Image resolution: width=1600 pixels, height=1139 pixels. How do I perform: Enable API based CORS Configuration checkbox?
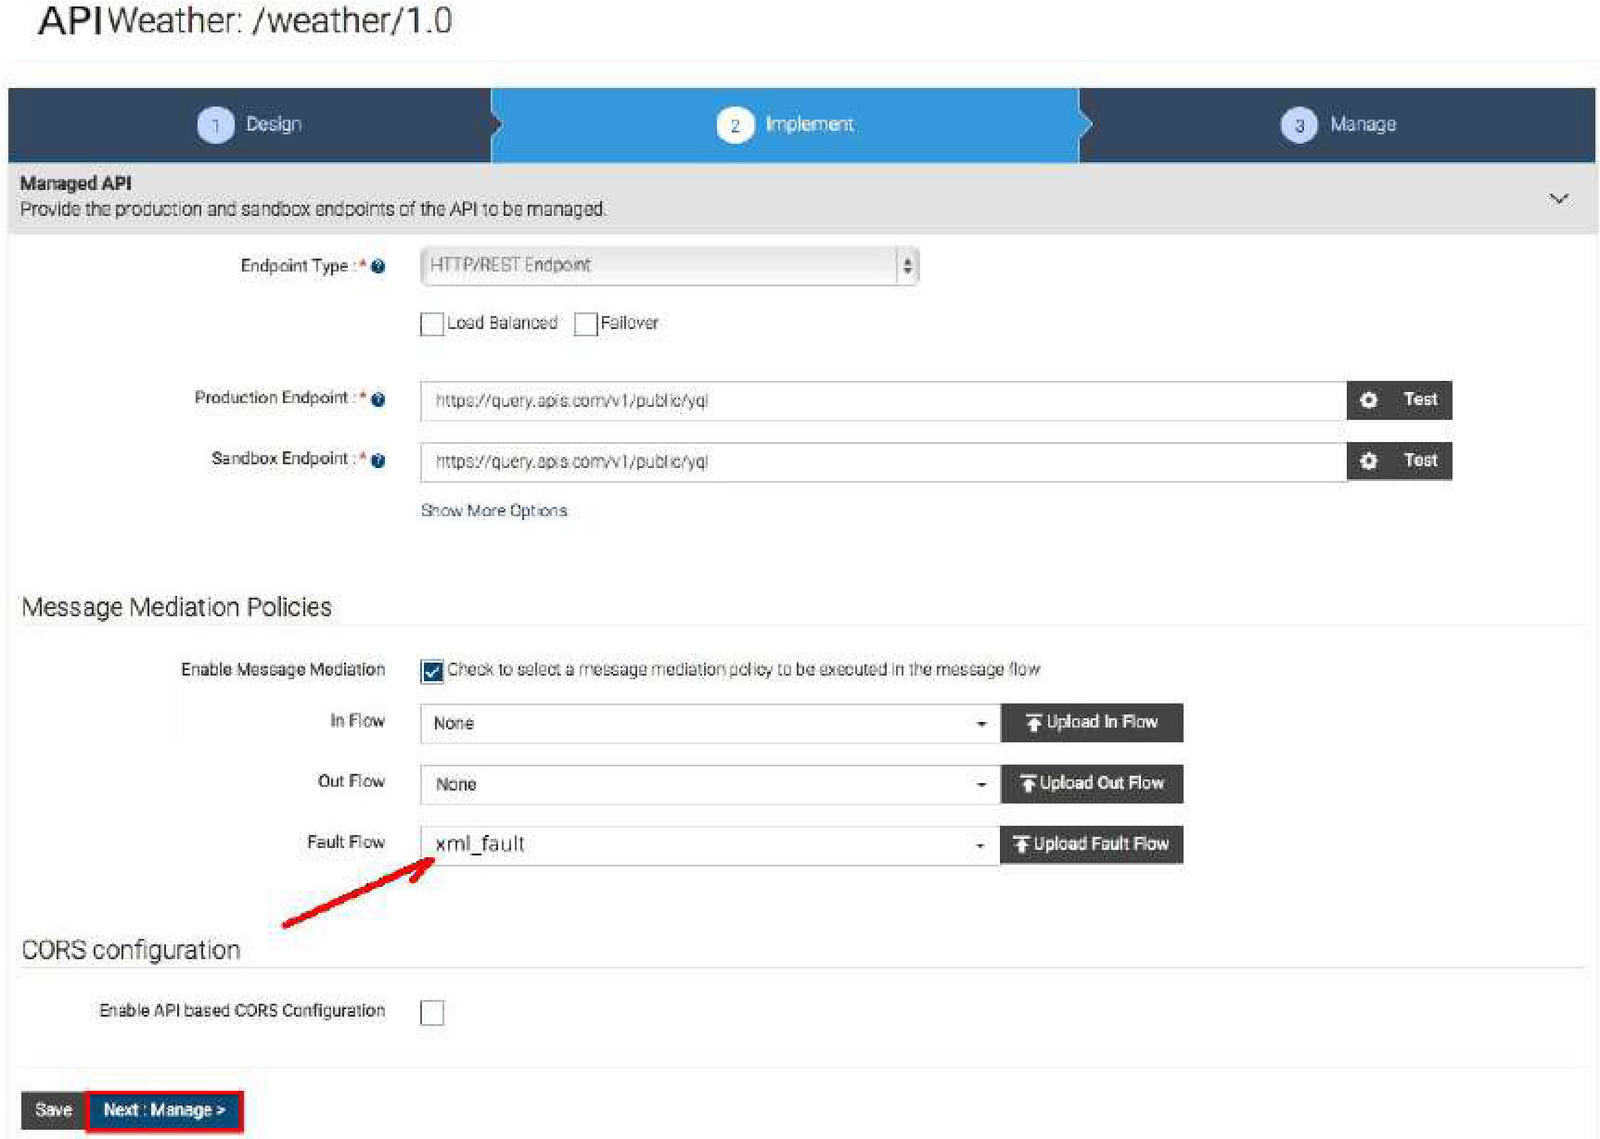432,1012
